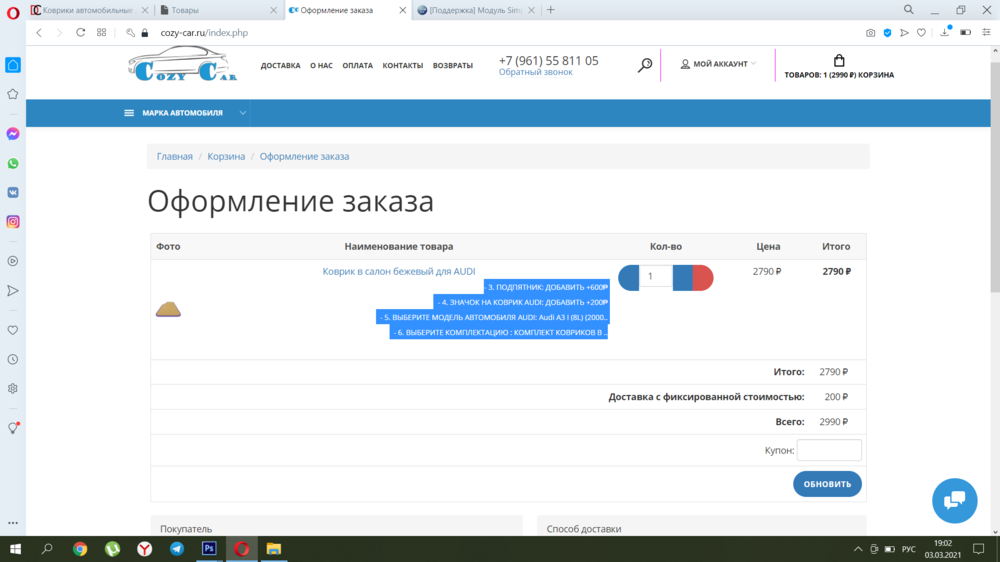Viewport: 1000px width, 562px height.
Task: Open Коврик в салон бежевый для AUDI link
Action: tap(399, 271)
